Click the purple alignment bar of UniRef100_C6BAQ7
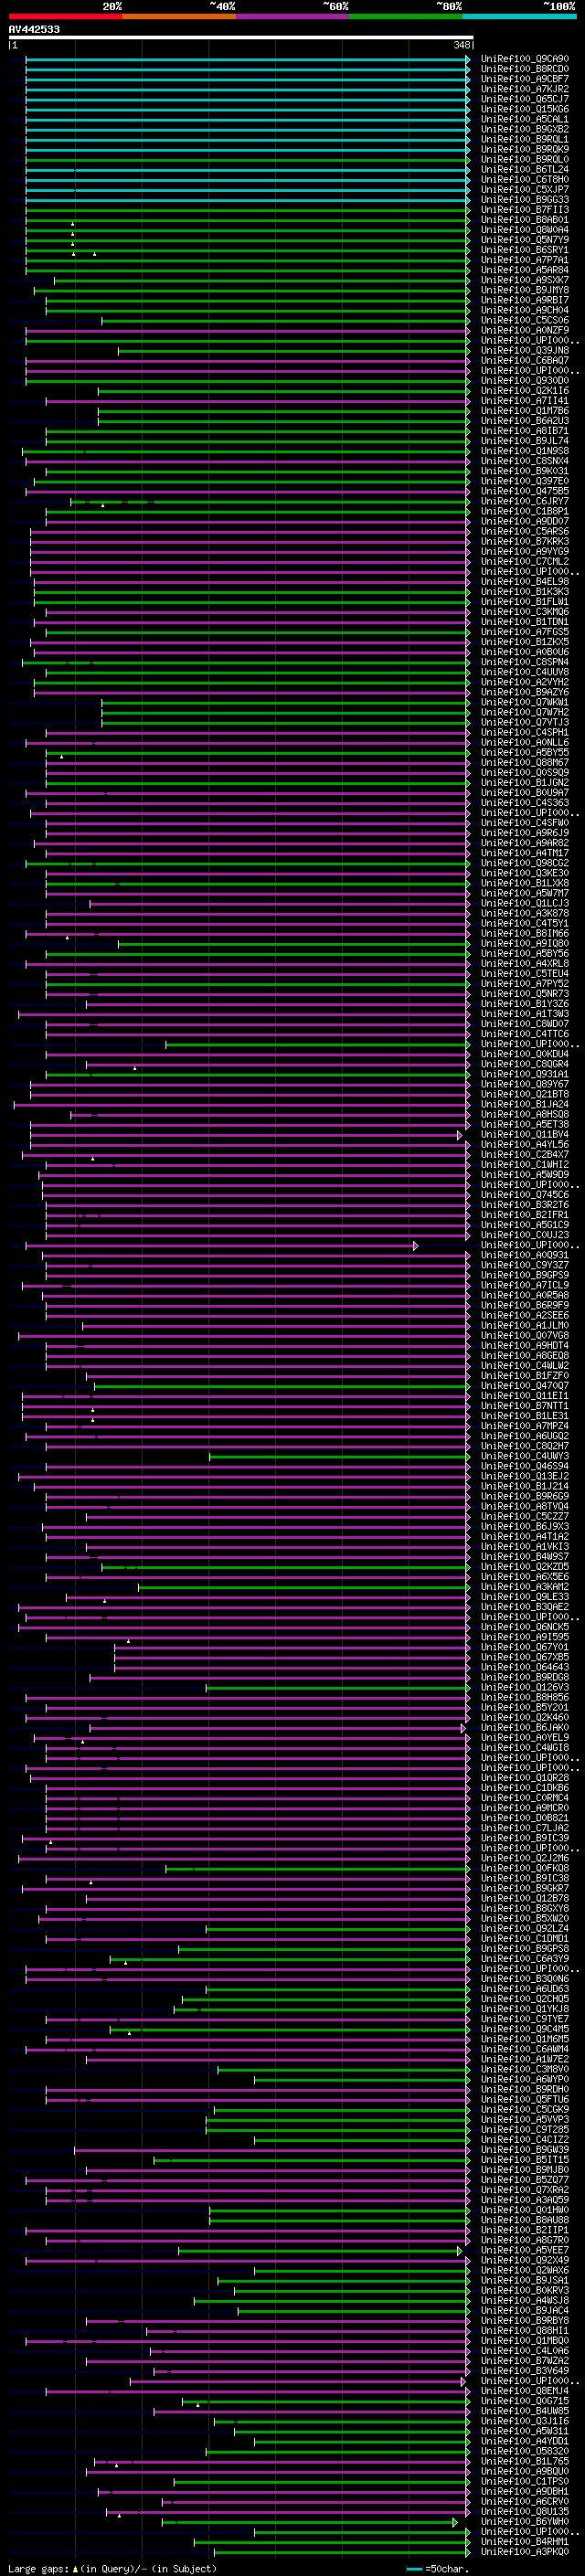This screenshot has height=2576, width=585. click(247, 361)
